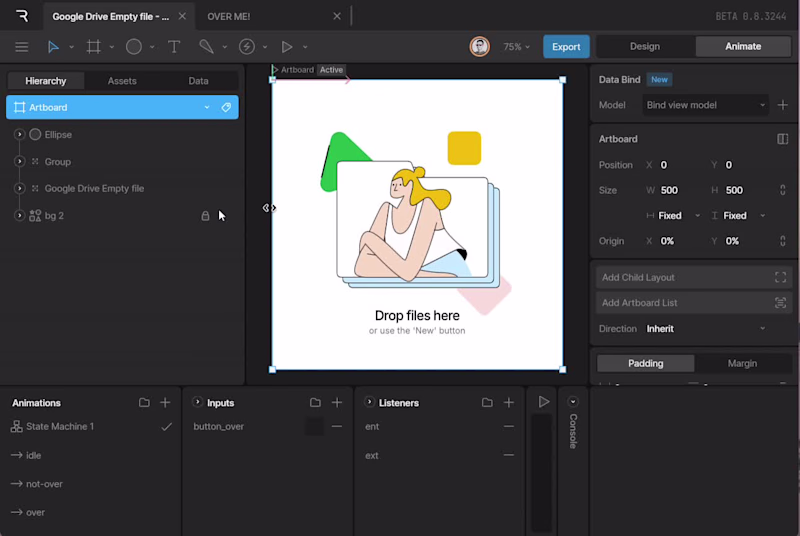
Task: Open the Direction Inherit dropdown
Action: coord(705,329)
